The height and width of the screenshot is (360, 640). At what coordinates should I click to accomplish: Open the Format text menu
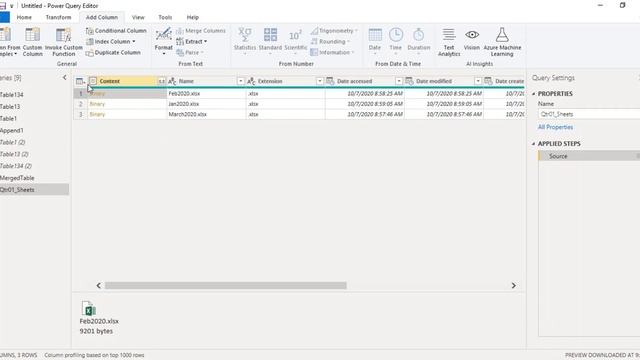coord(163,41)
